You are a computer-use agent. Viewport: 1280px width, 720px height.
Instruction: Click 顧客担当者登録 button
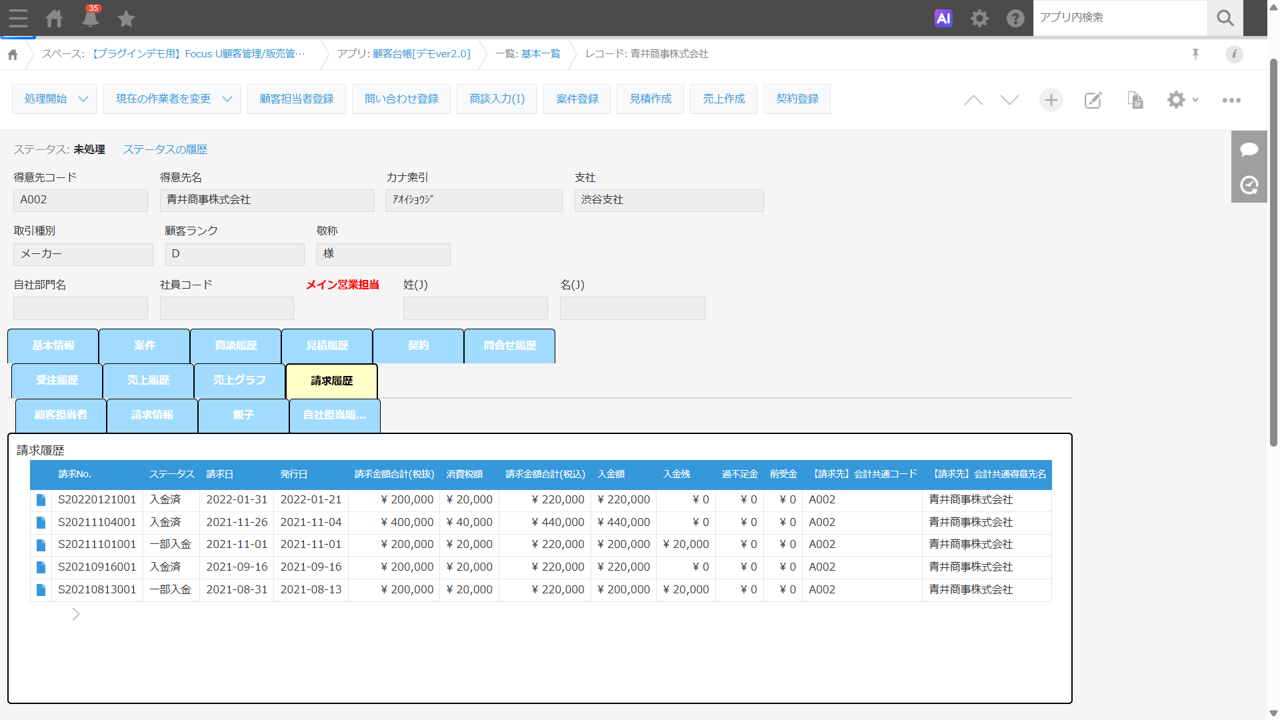pyautogui.click(x=296, y=99)
